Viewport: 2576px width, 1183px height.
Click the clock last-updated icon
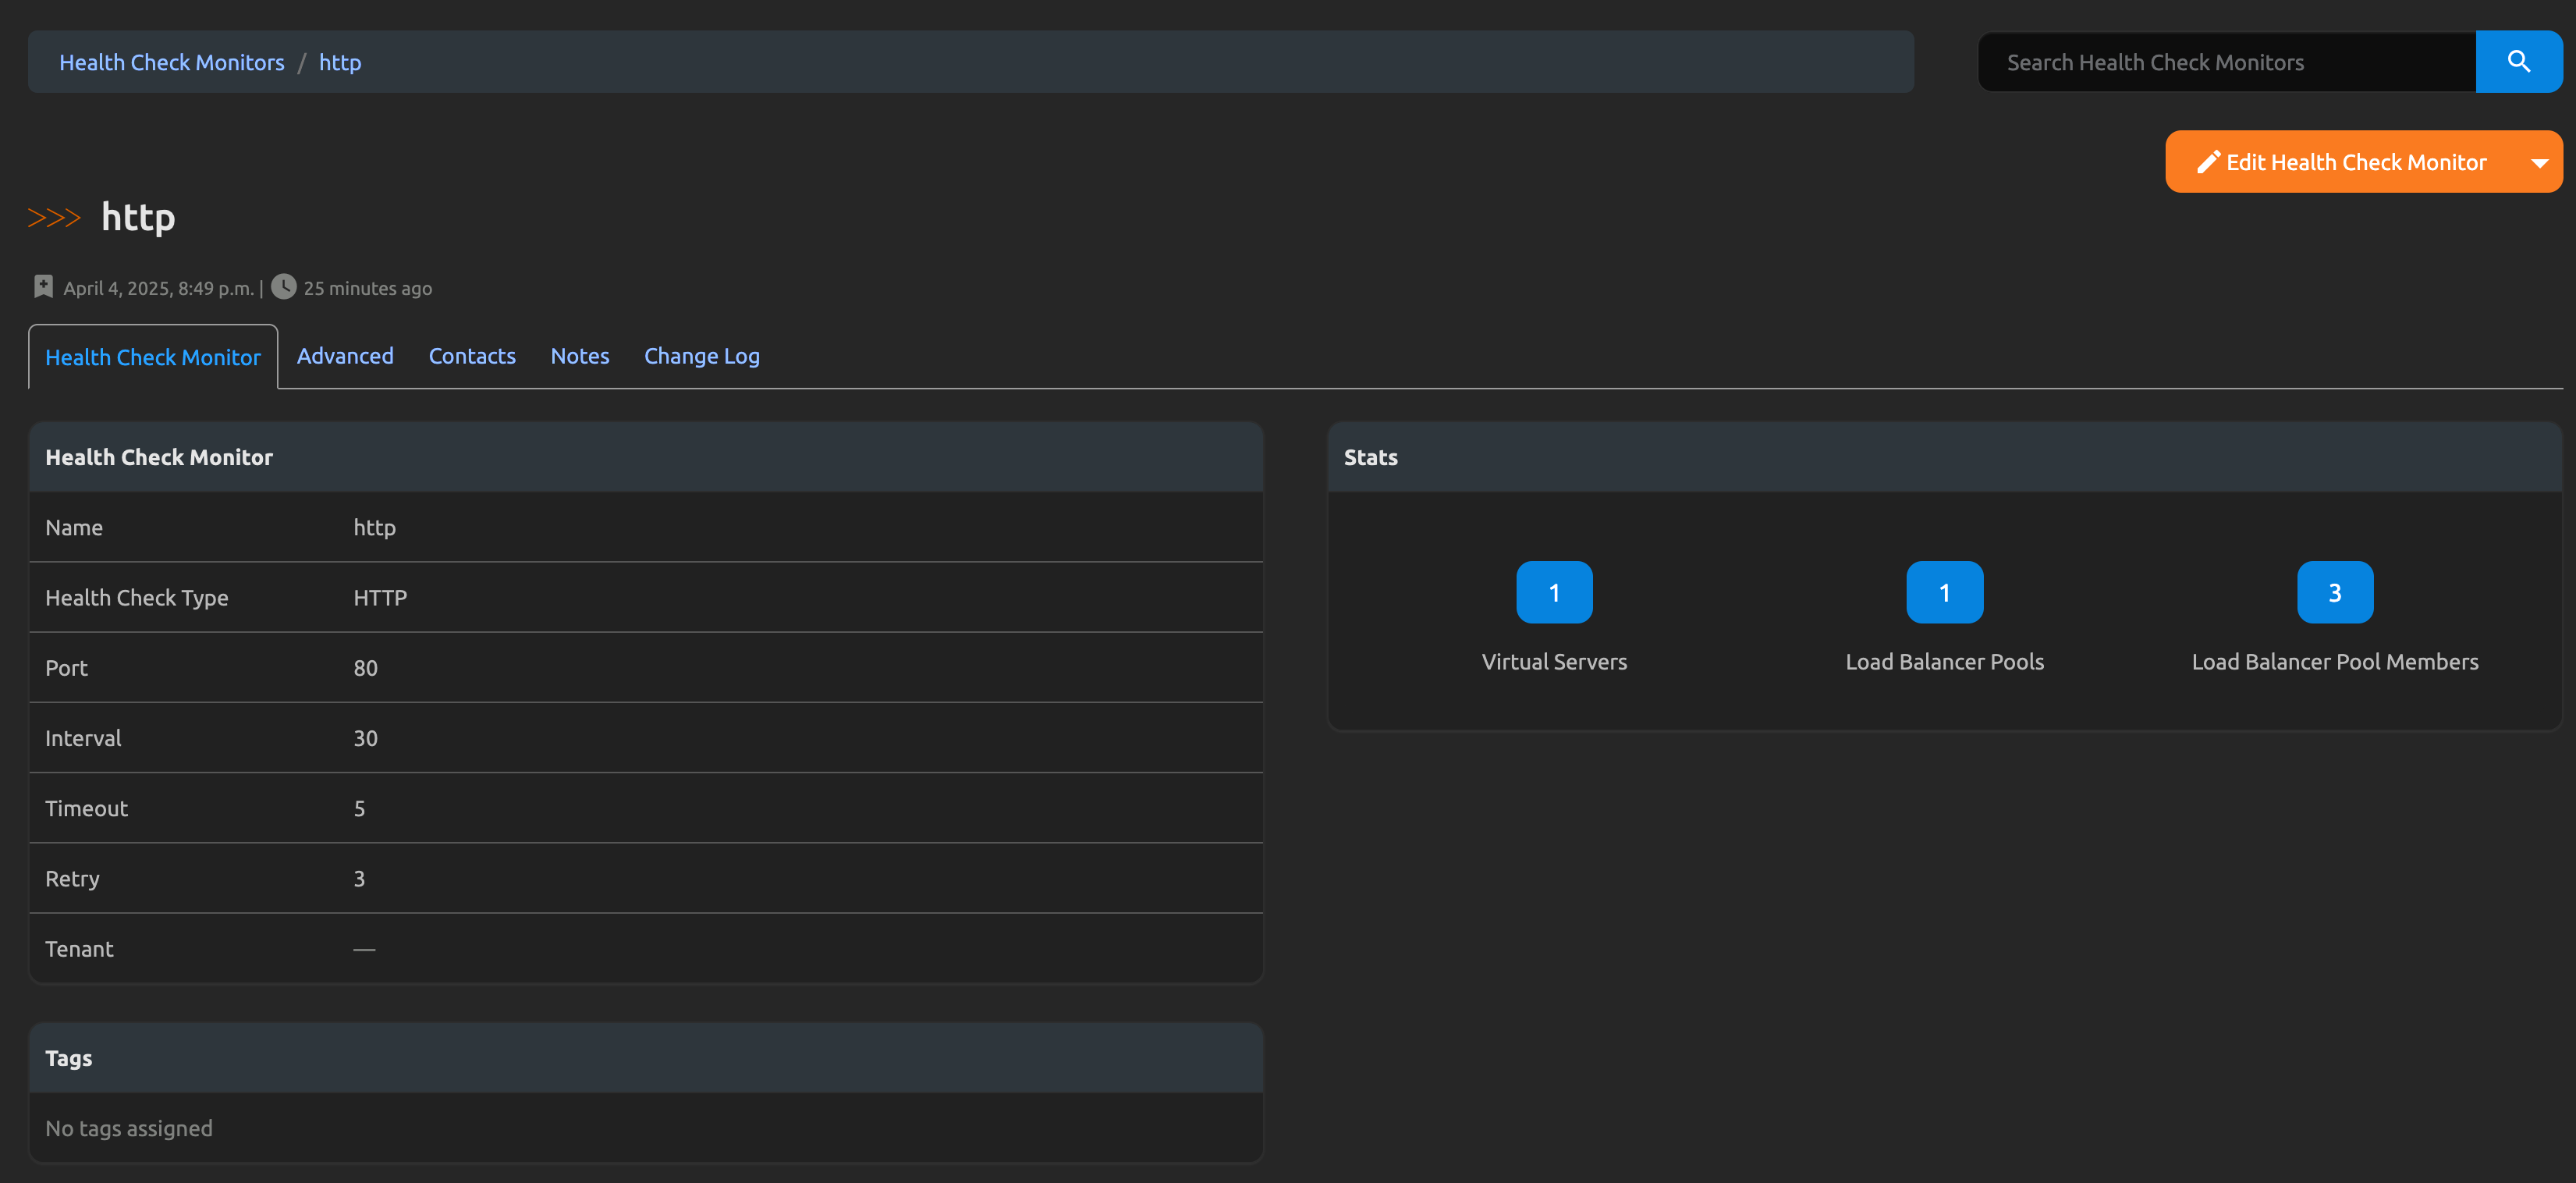click(x=284, y=287)
